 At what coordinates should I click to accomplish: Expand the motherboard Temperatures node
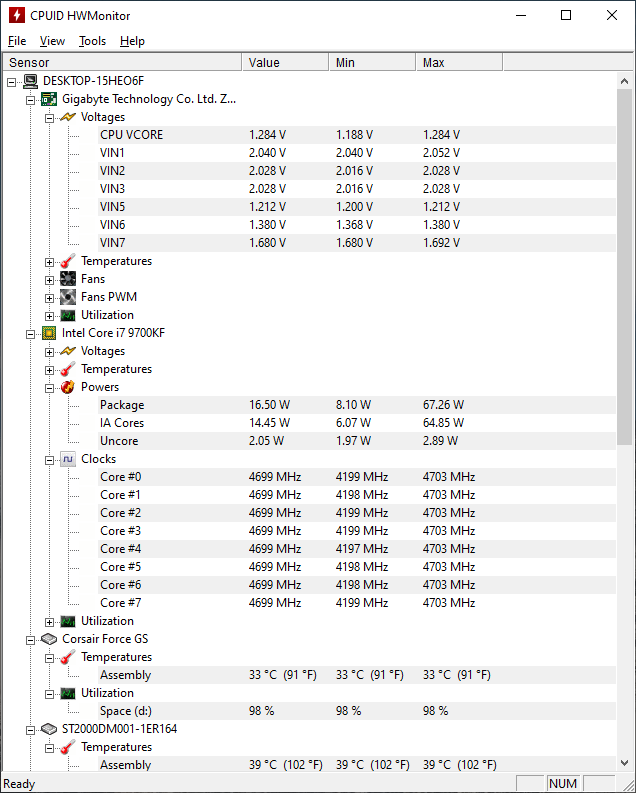click(x=49, y=262)
